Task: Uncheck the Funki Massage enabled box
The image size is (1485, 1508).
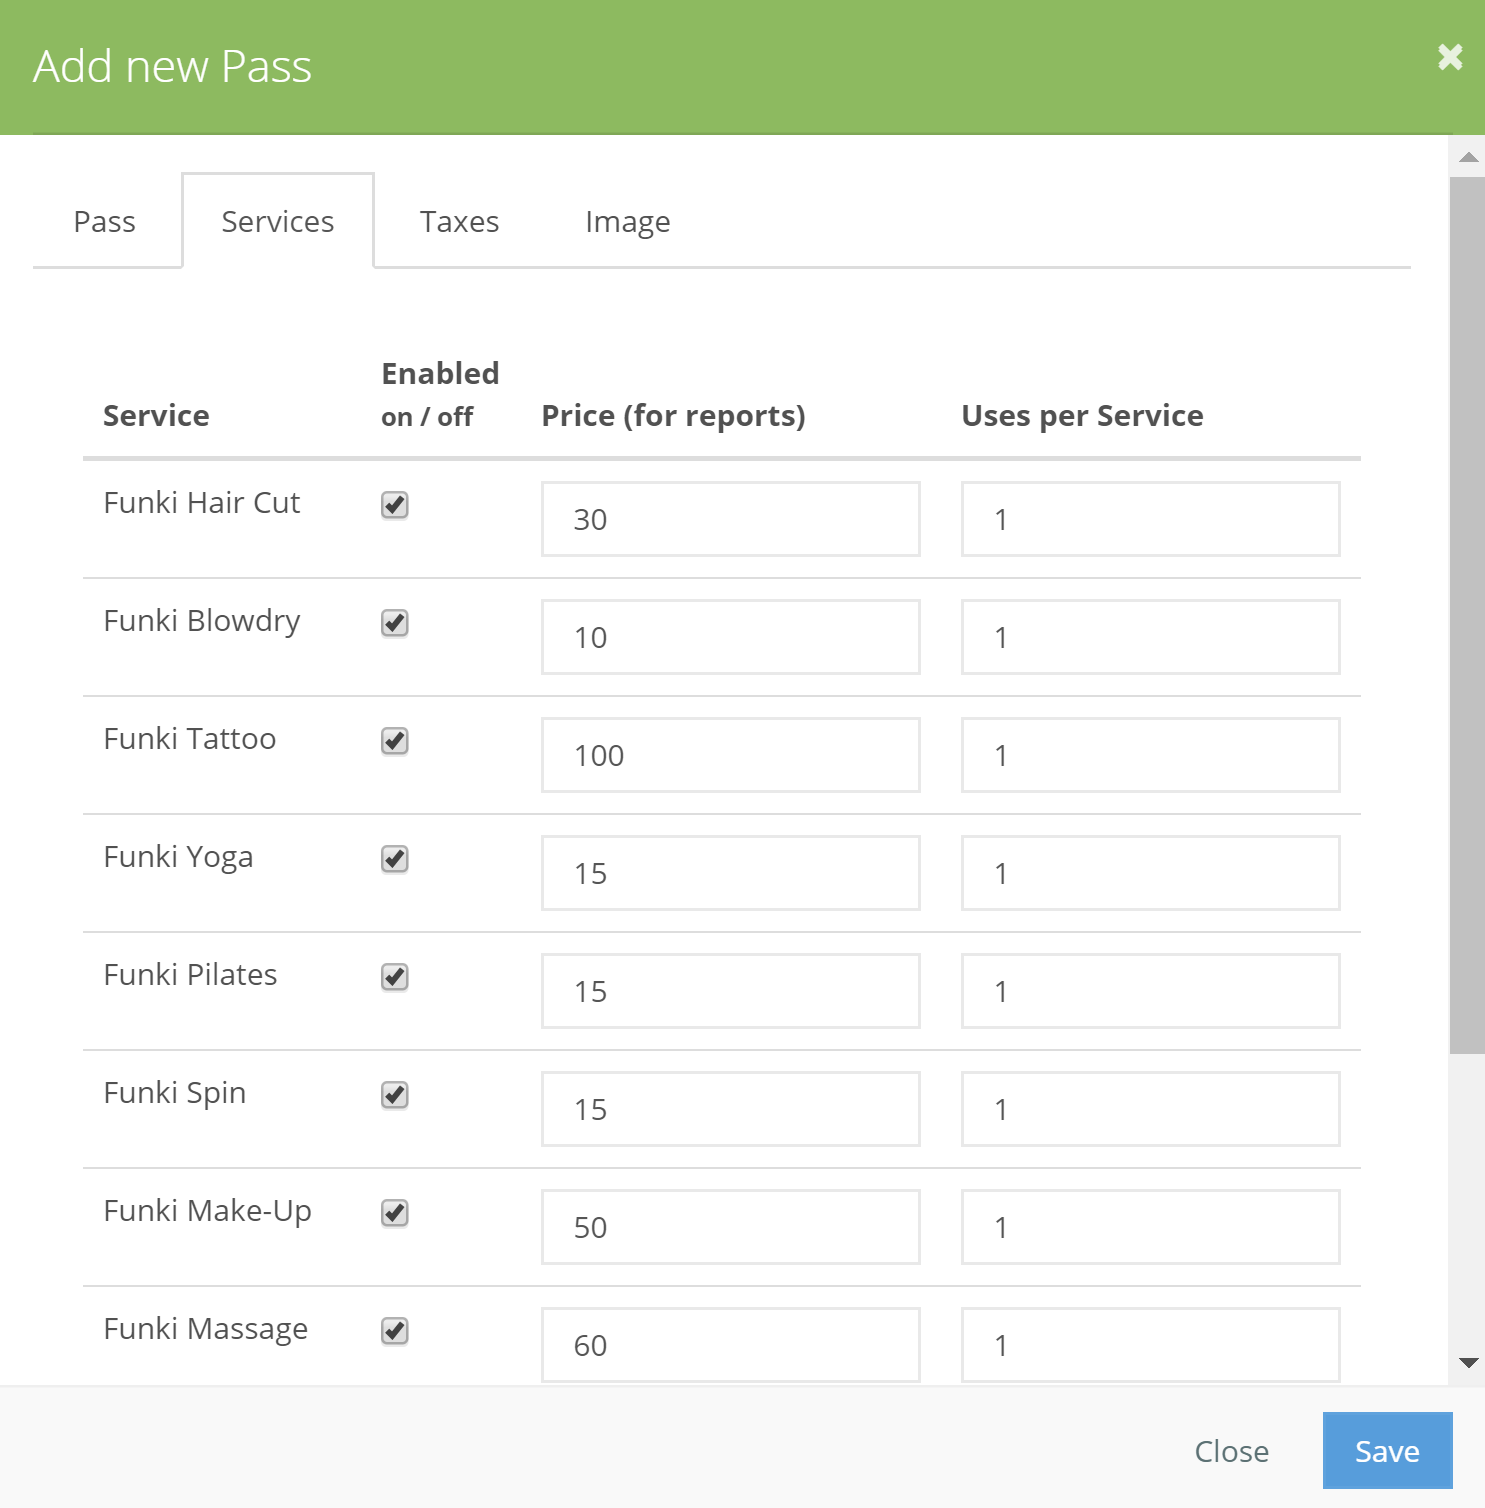Action: pos(394,1331)
